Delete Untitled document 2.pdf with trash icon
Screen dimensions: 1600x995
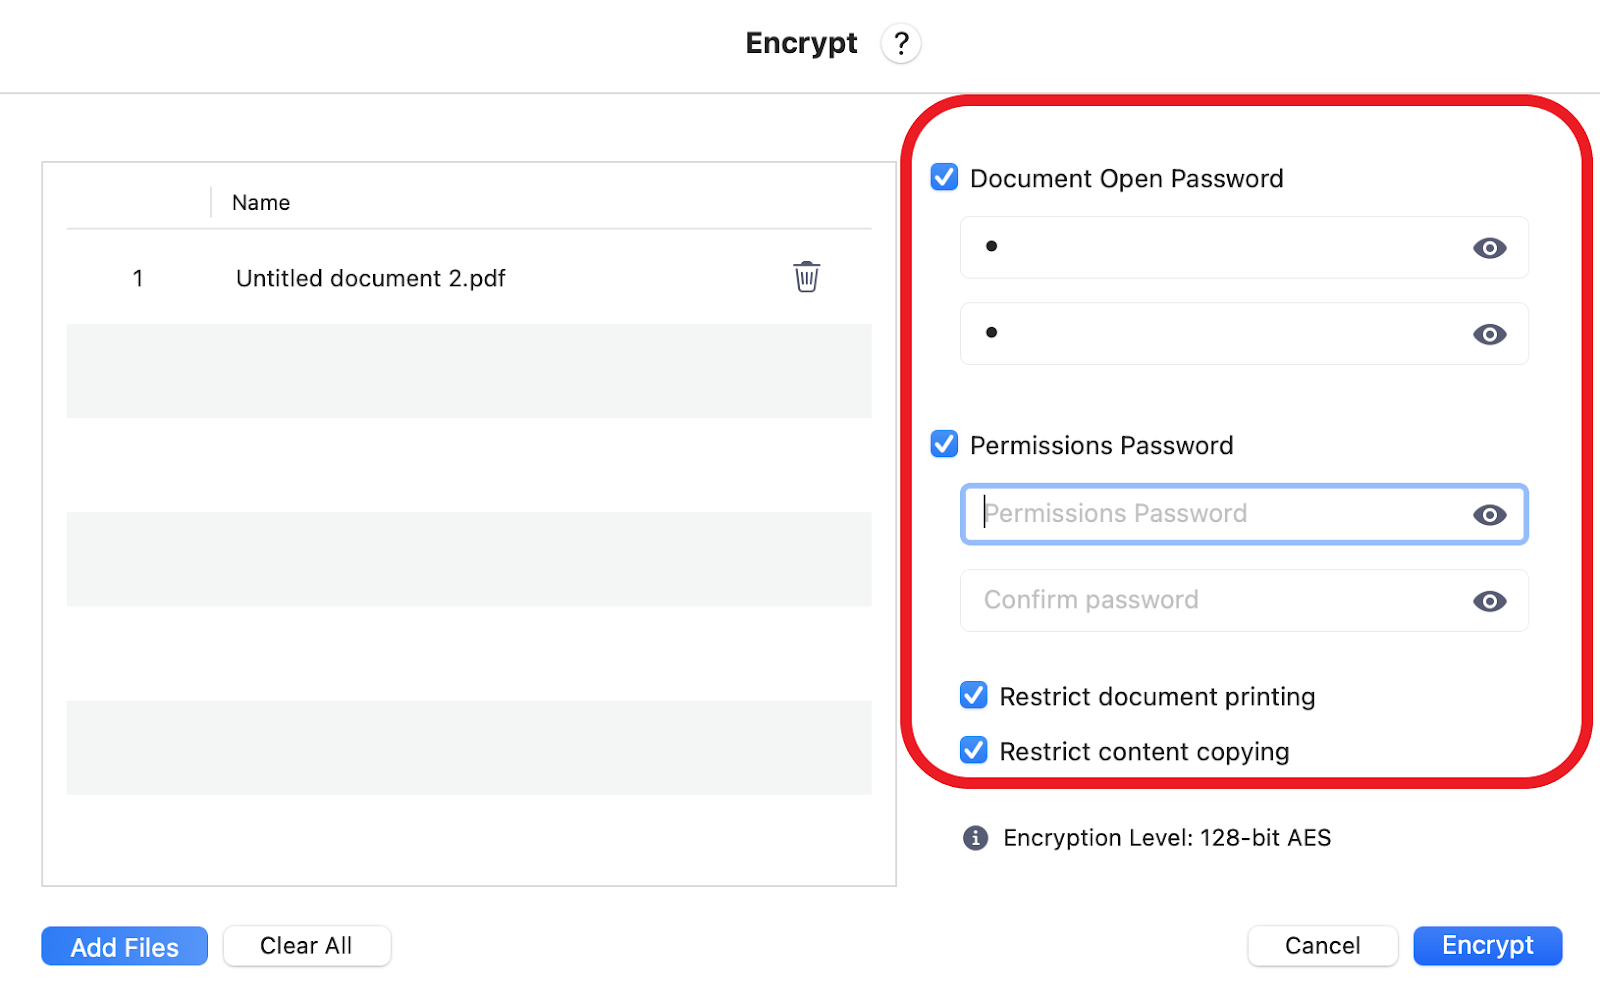[806, 277]
